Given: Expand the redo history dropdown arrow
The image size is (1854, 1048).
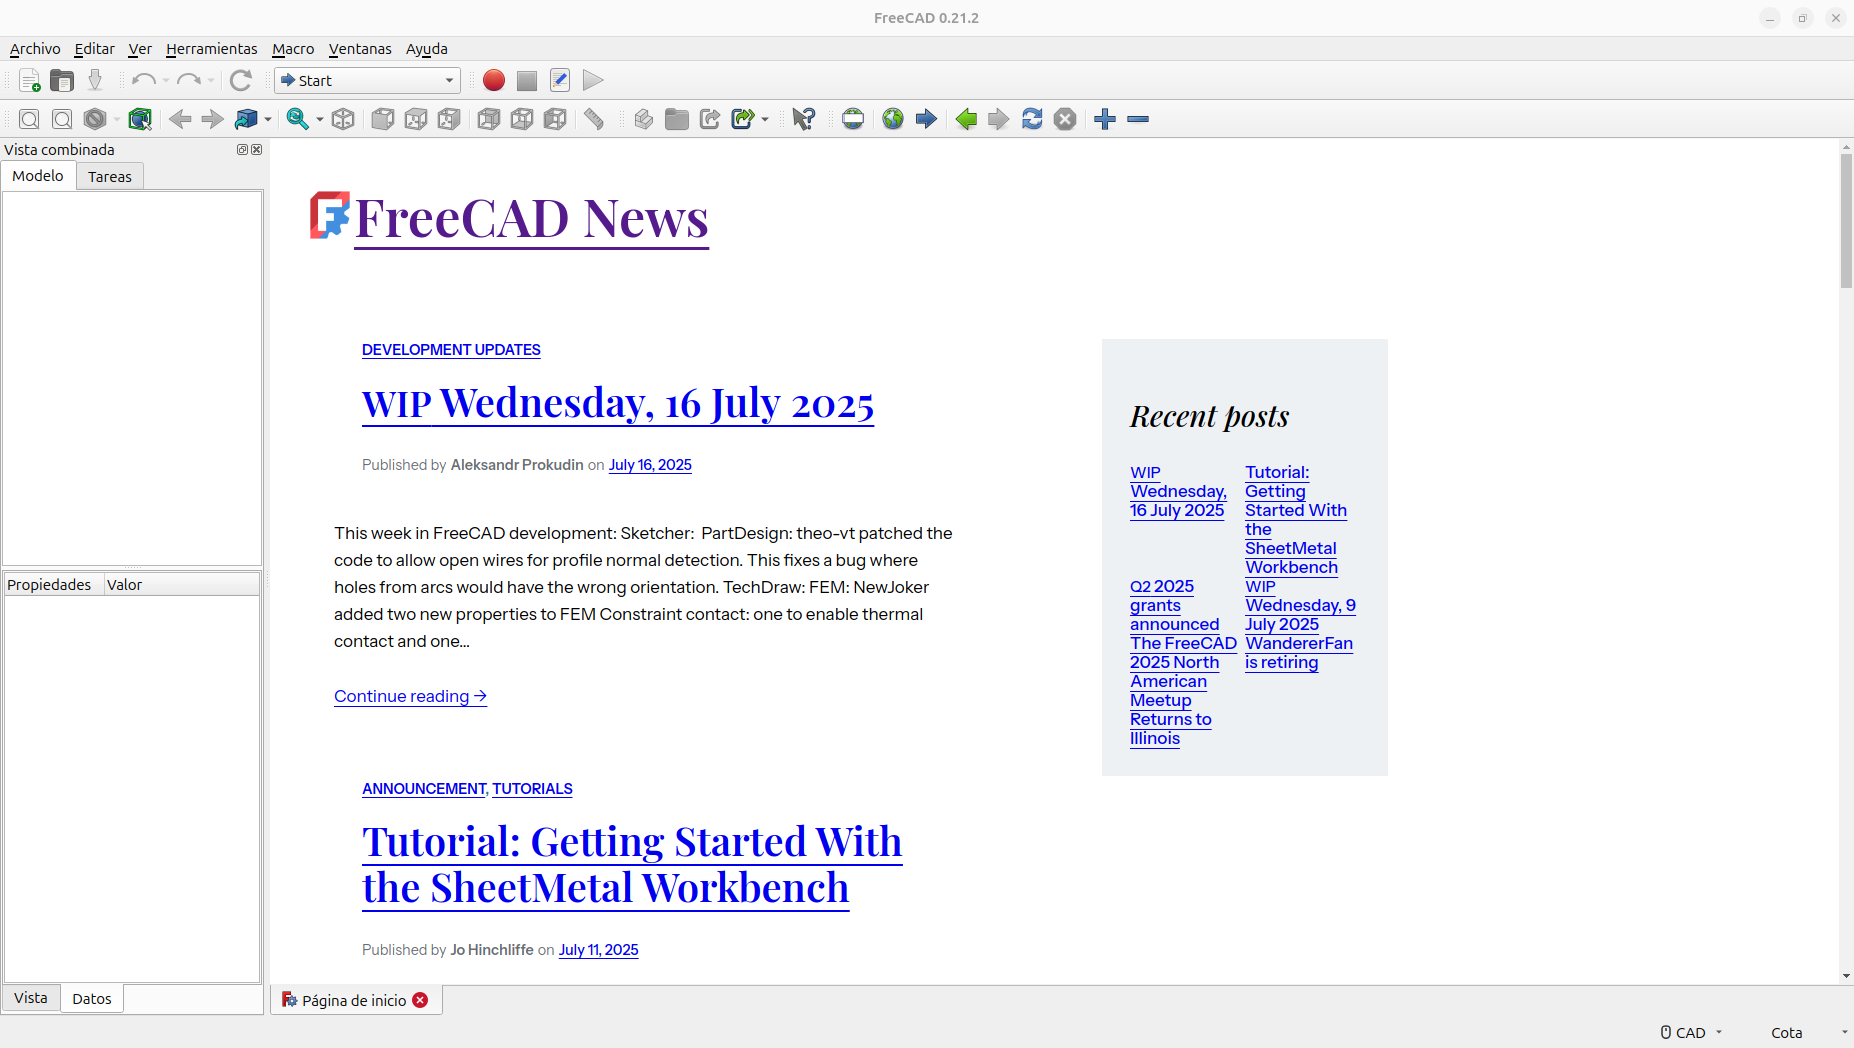Looking at the screenshot, I should click(x=211, y=81).
